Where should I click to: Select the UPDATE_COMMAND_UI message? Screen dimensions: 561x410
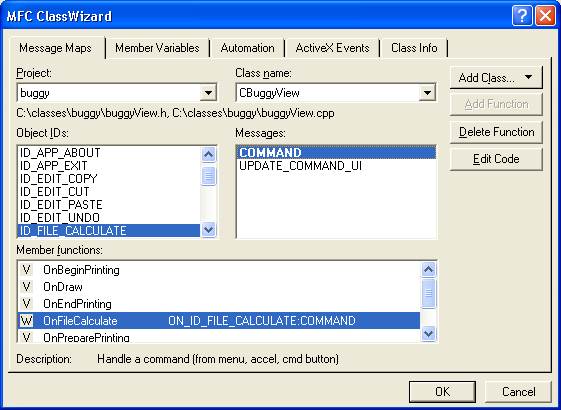pyautogui.click(x=336, y=166)
